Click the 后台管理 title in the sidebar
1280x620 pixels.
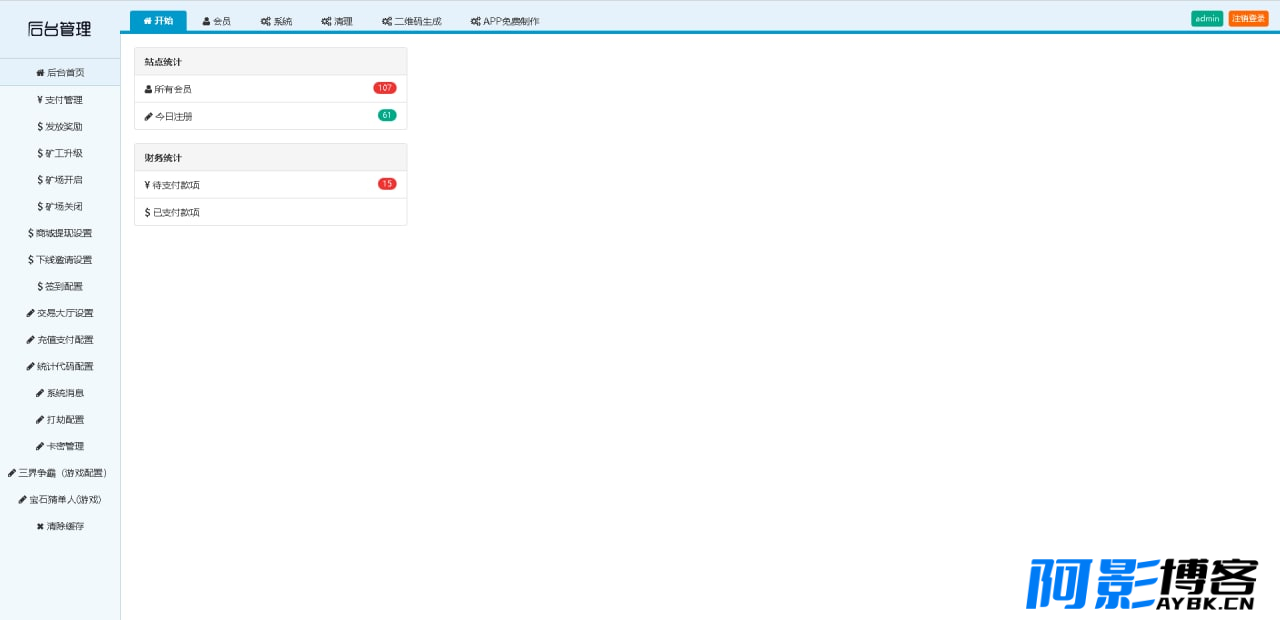60,29
